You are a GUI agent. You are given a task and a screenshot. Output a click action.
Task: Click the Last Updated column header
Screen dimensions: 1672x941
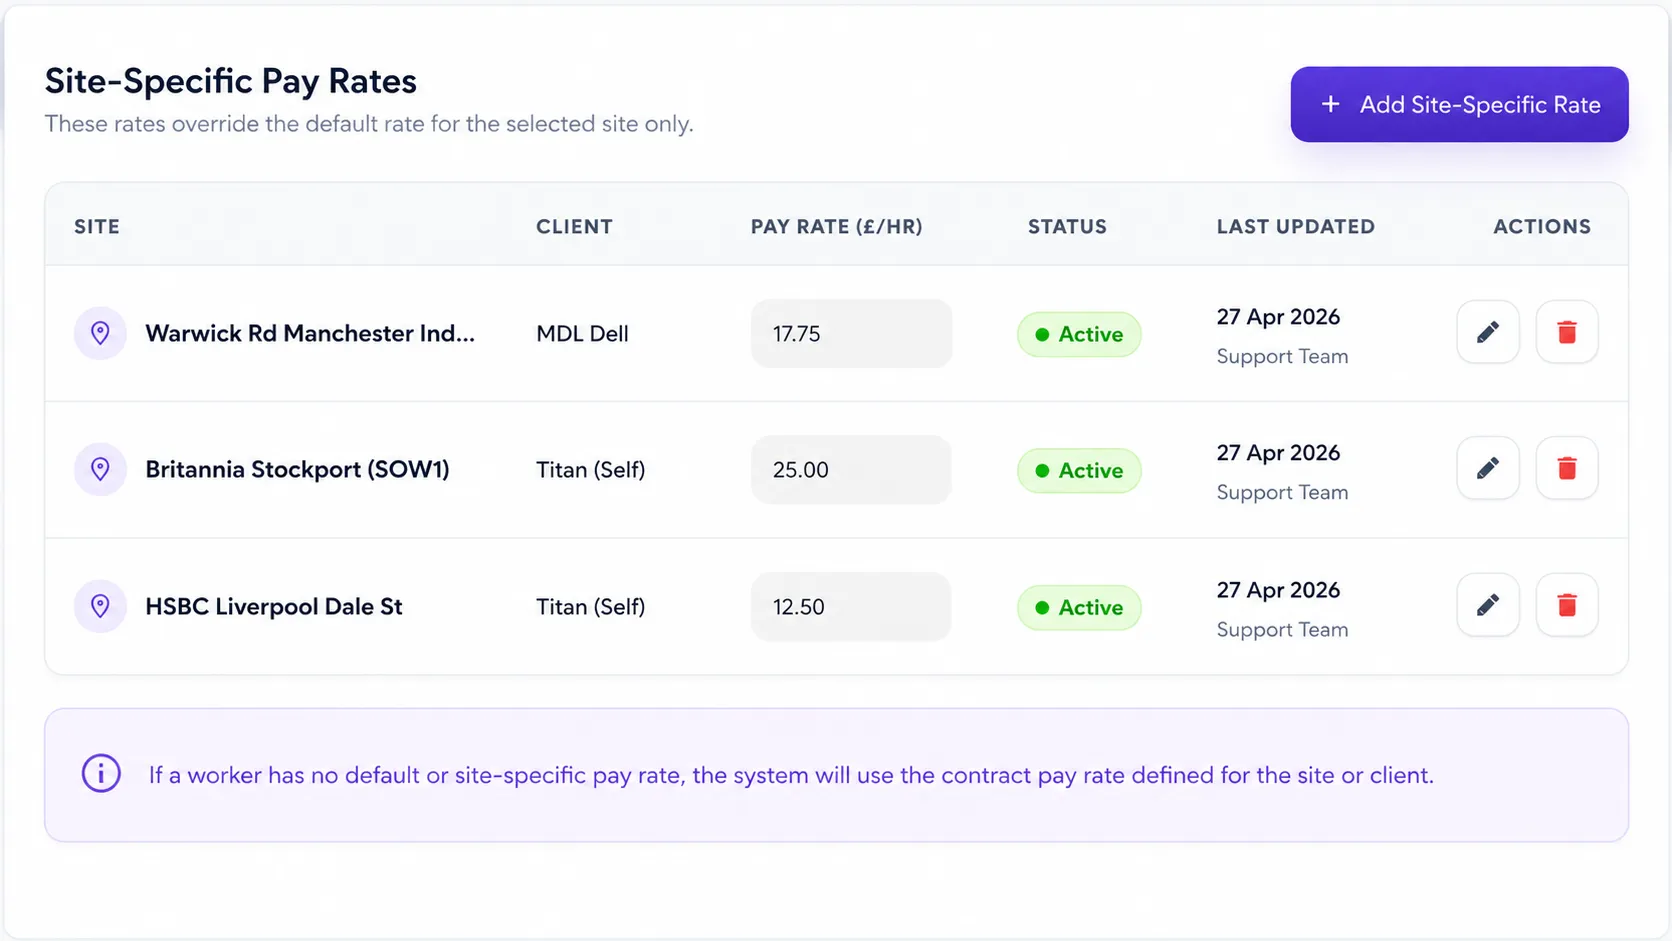[1295, 227]
